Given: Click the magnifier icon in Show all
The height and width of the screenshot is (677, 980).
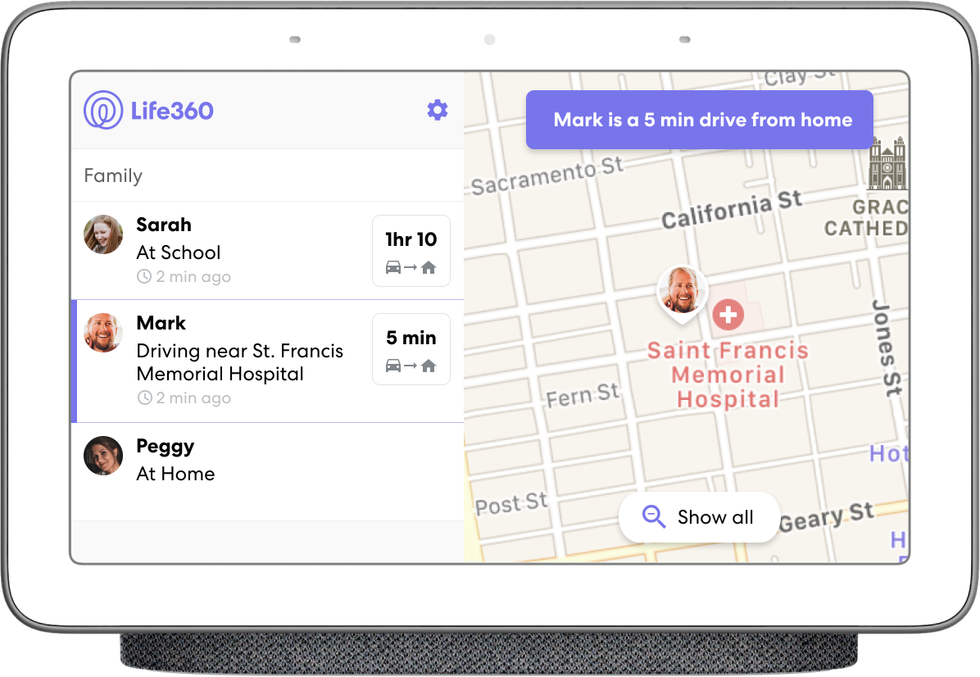Looking at the screenshot, I should point(654,517).
